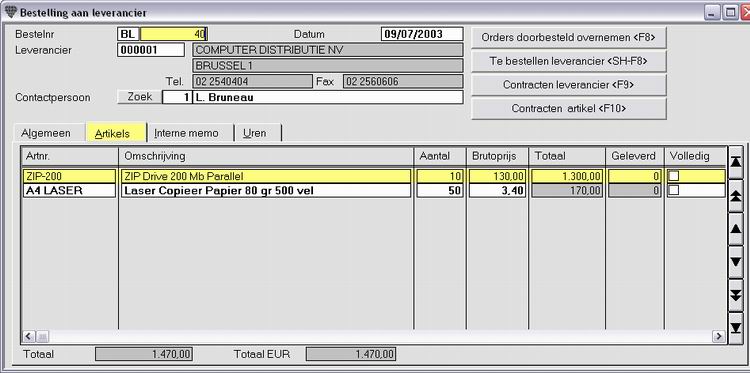Image resolution: width=750 pixels, height=373 pixels.
Task: Jump to first record with top arrow button
Action: click(x=736, y=162)
